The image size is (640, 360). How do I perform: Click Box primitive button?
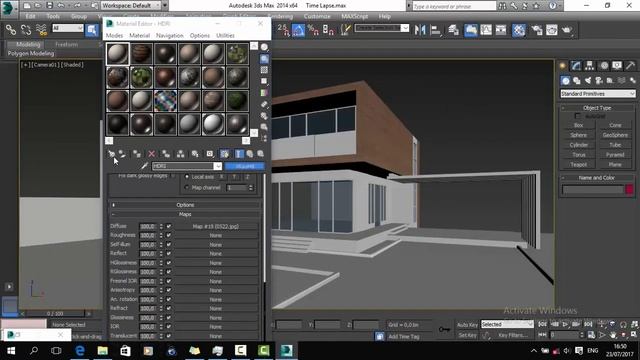(579, 125)
